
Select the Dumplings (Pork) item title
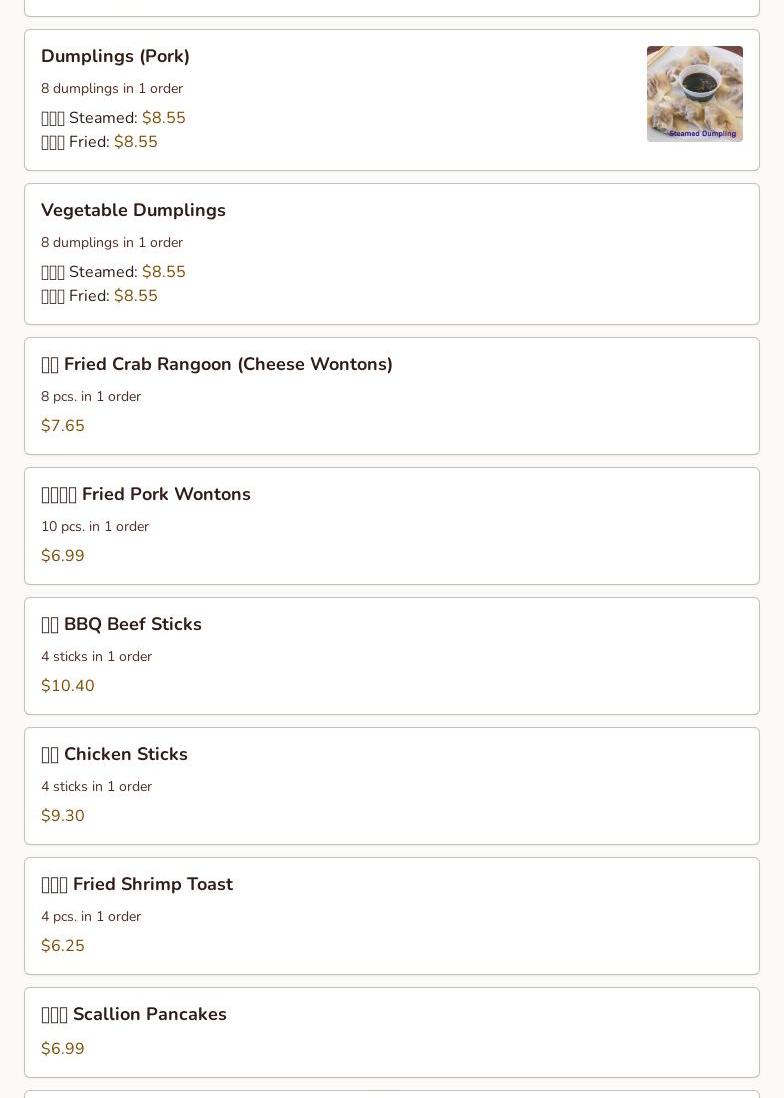pyautogui.click(x=116, y=56)
